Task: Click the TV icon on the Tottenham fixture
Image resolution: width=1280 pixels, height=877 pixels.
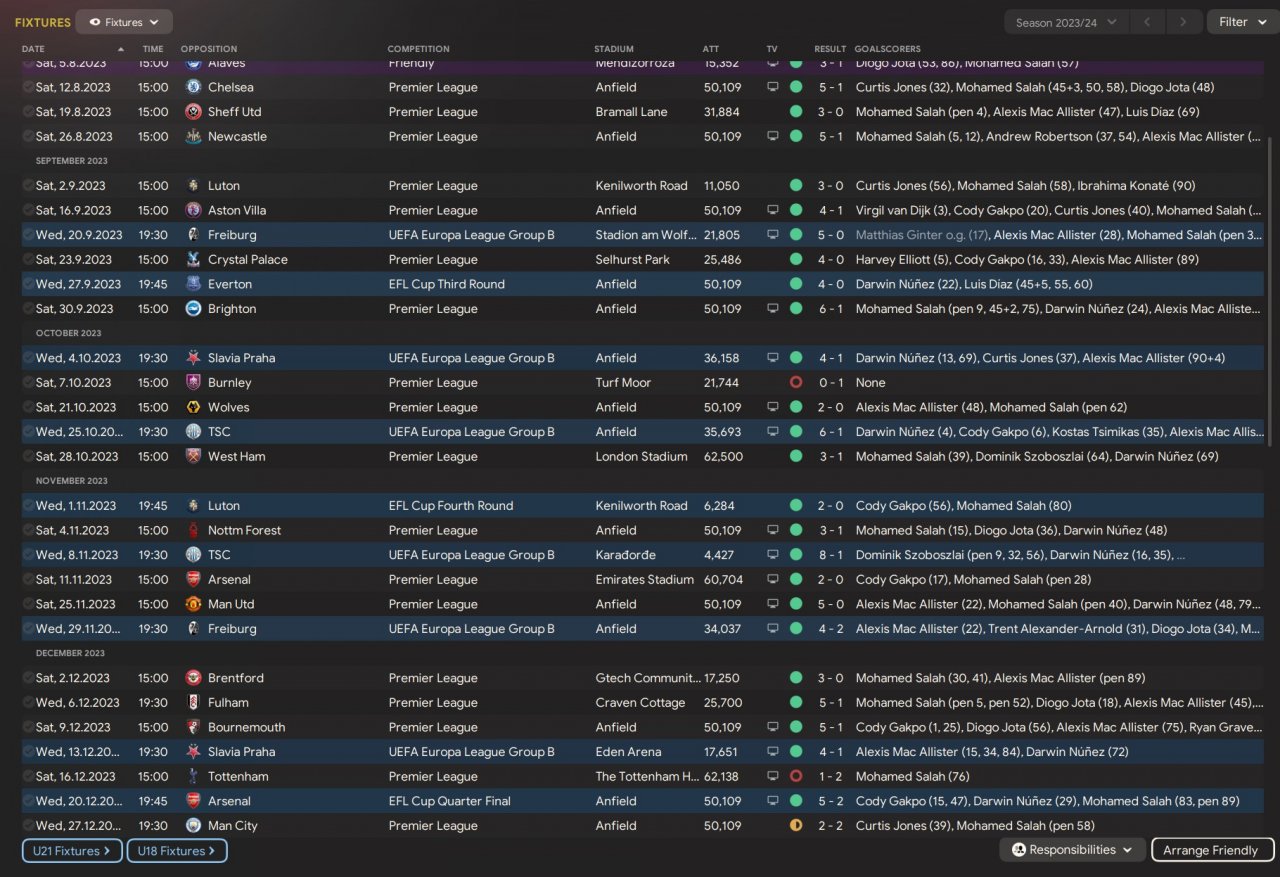Action: pos(772,776)
